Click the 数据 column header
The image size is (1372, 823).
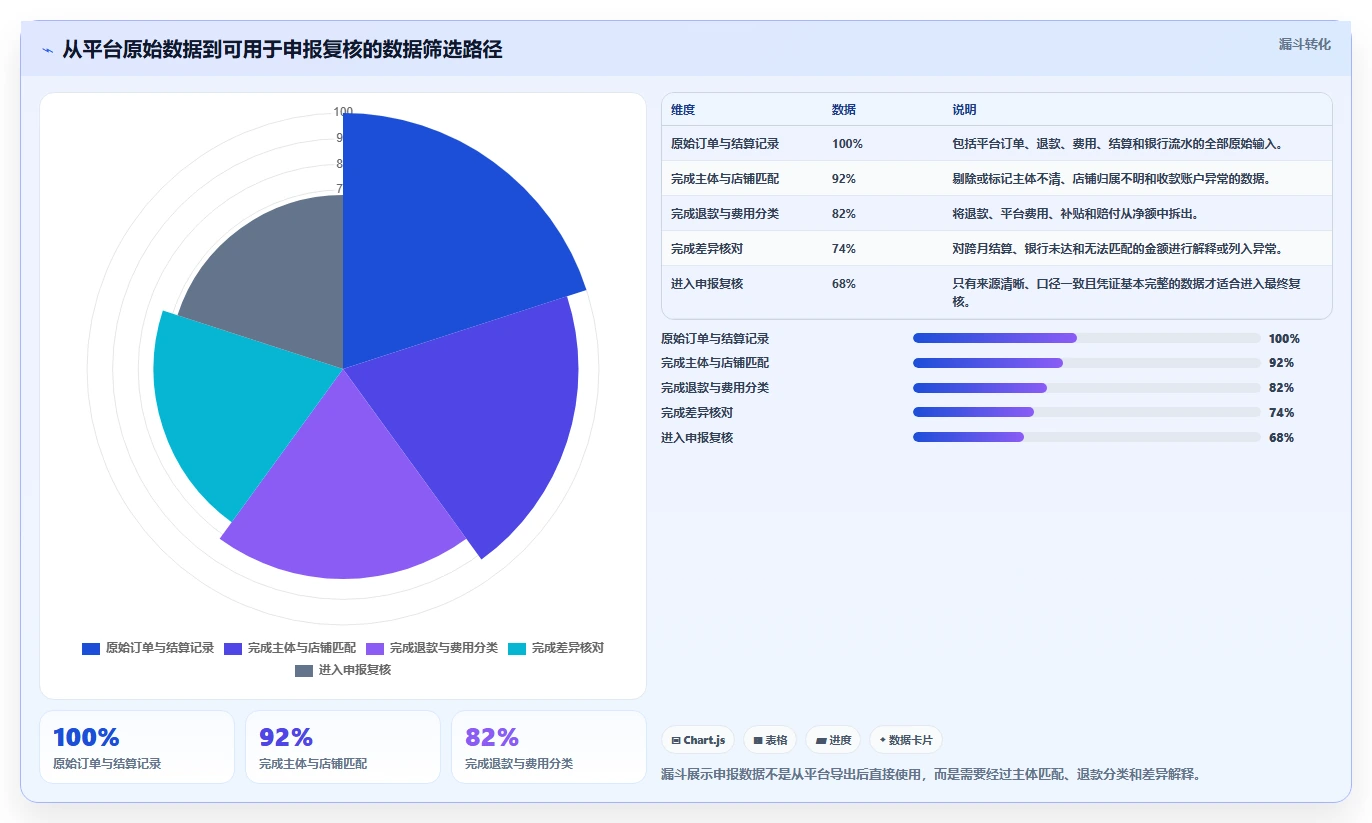(844, 110)
